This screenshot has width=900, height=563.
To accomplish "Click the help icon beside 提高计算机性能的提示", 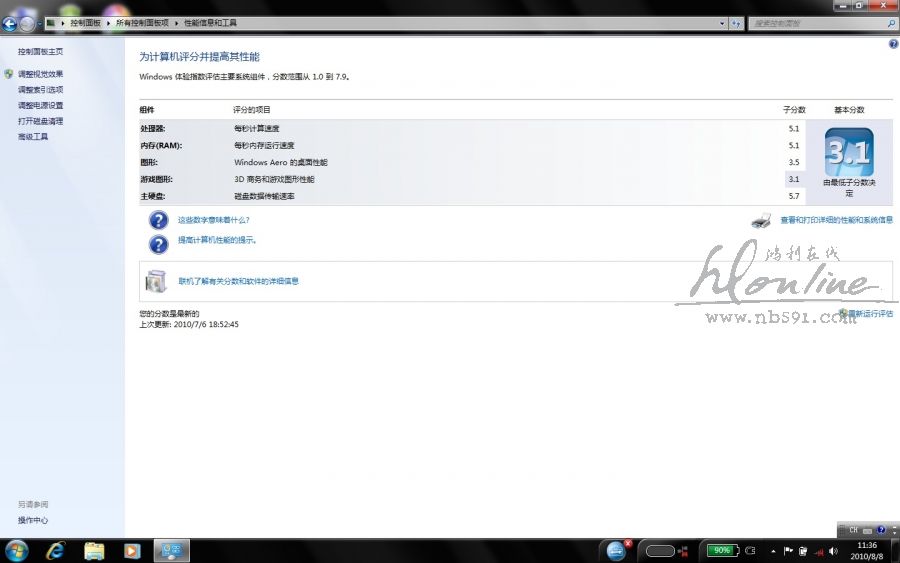I will pyautogui.click(x=158, y=243).
